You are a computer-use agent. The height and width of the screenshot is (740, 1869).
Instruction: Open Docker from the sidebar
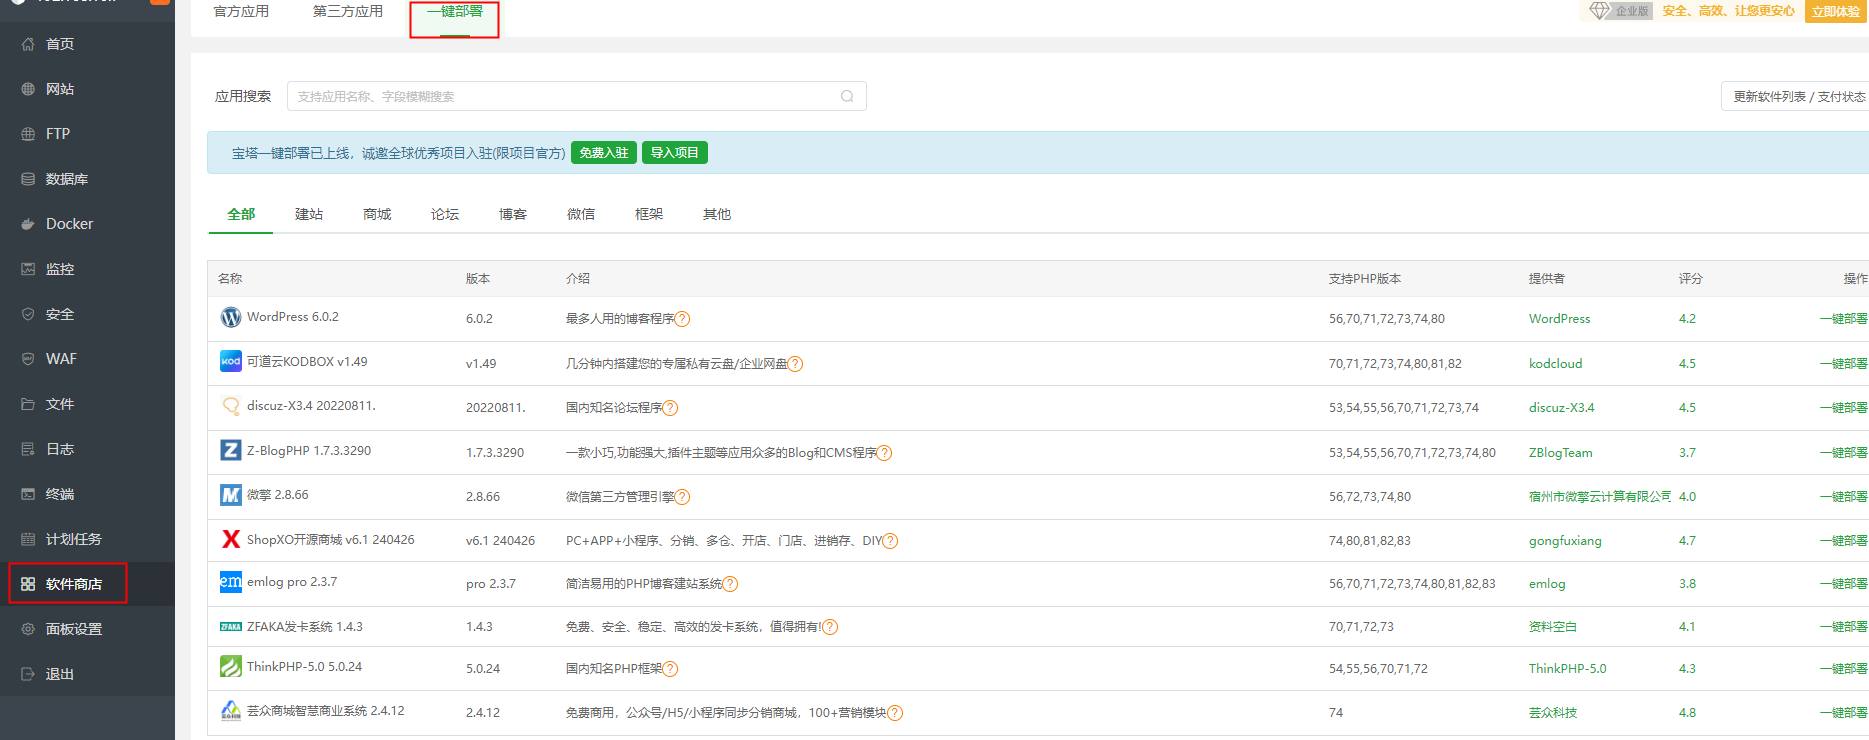(x=69, y=224)
